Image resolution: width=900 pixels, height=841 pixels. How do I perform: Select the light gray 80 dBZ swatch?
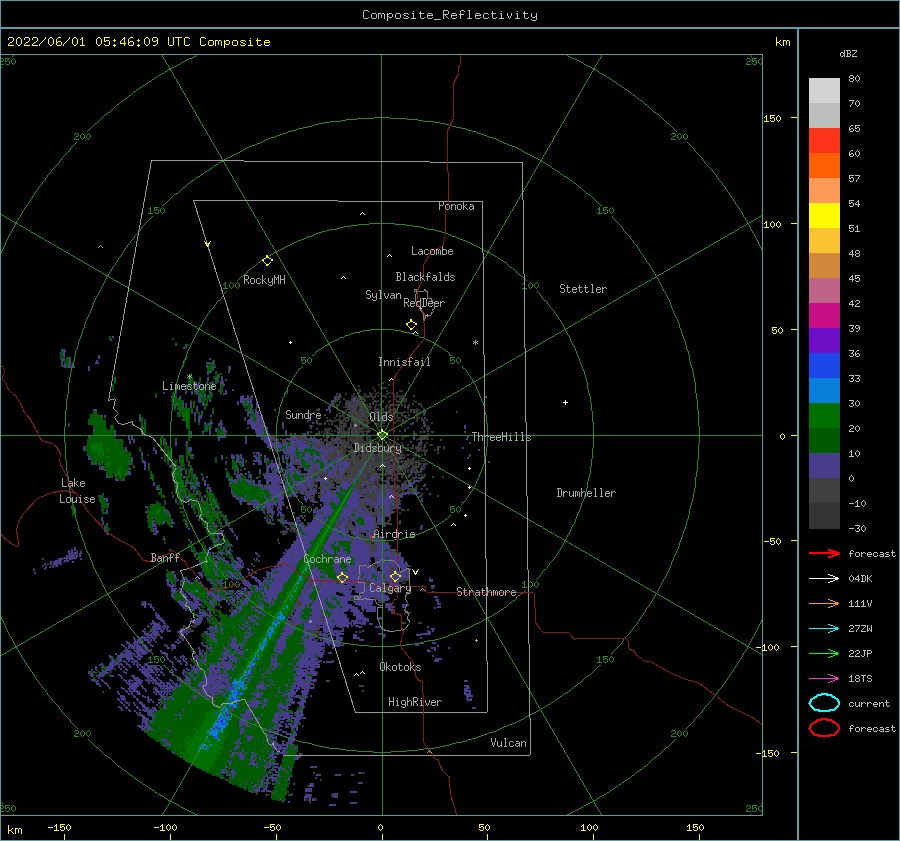pos(824,90)
